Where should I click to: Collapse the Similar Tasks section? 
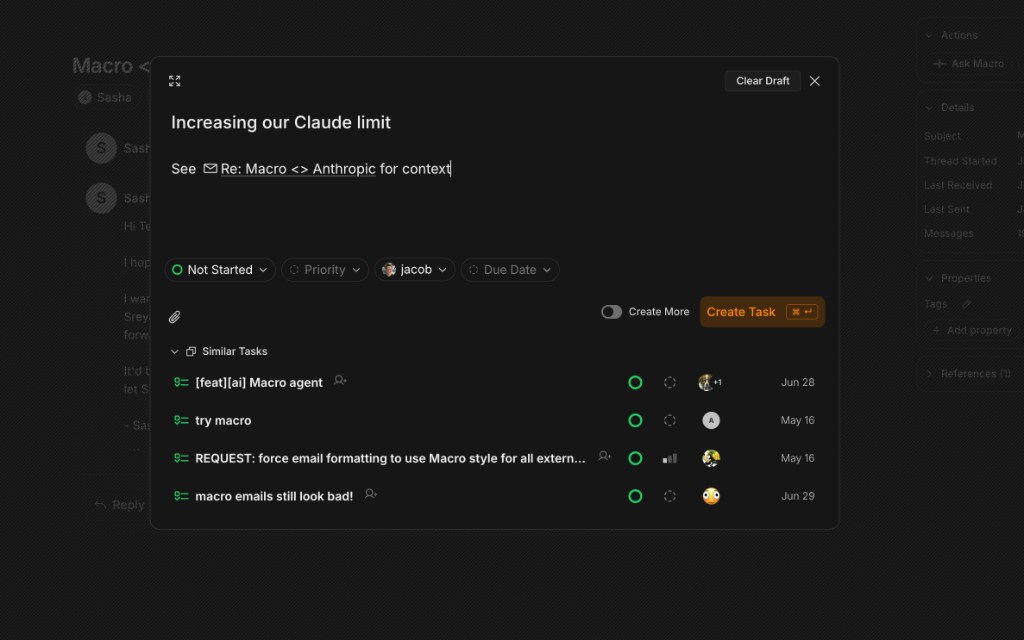[174, 351]
